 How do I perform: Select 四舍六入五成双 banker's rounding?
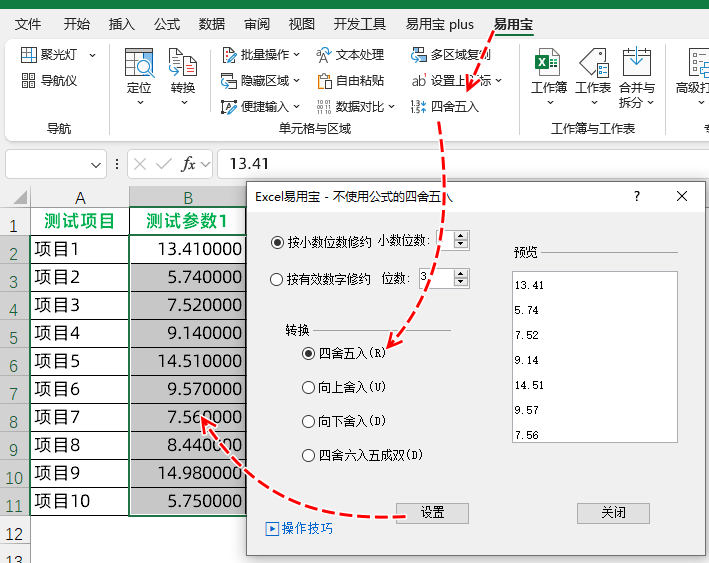click(x=308, y=455)
